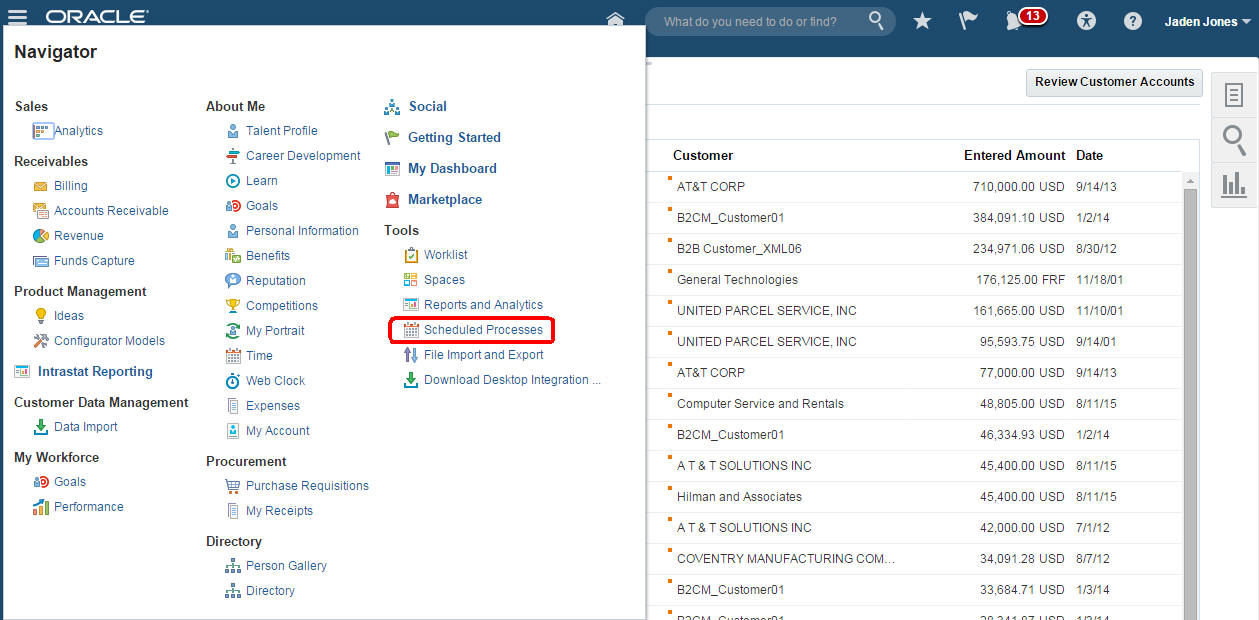Click the Time calendar icon

point(233,356)
